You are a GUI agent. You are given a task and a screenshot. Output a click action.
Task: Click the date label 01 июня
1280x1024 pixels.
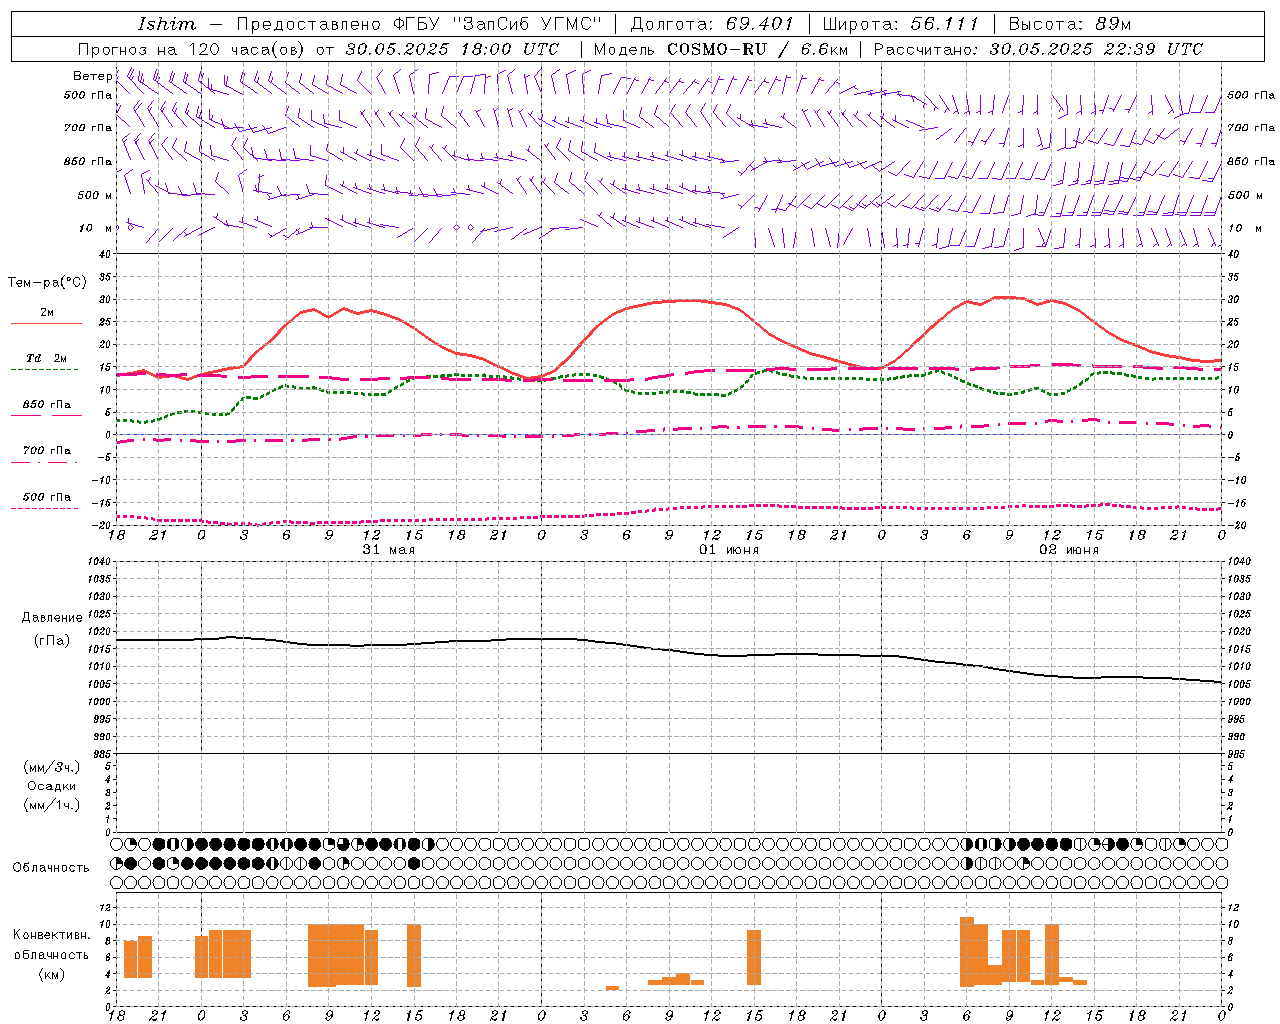729,550
